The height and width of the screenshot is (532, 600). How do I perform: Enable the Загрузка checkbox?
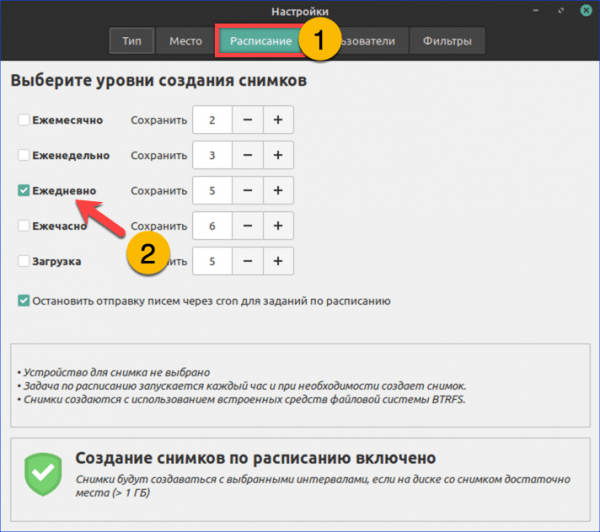pyautogui.click(x=24, y=261)
